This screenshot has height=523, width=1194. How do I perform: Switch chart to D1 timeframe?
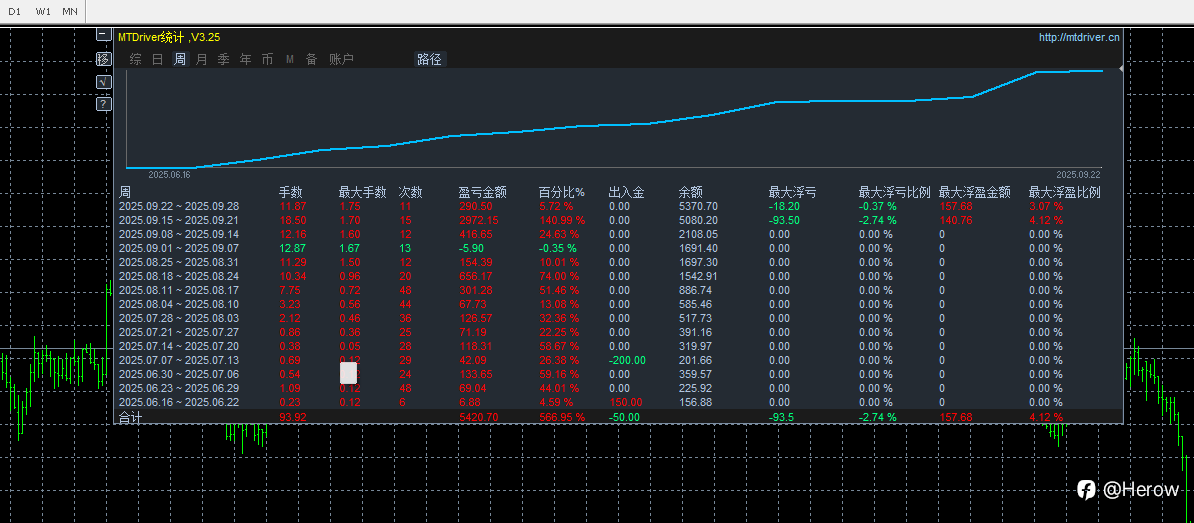(x=15, y=11)
